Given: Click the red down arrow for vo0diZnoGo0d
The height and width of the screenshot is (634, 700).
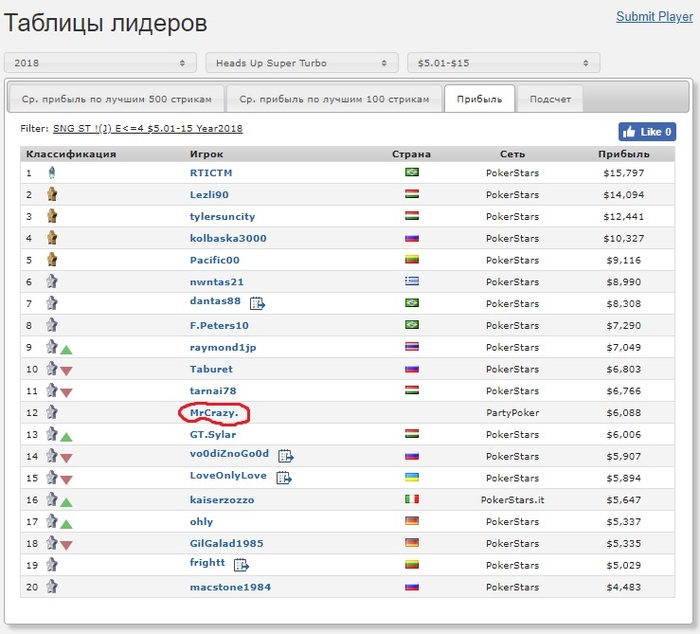Looking at the screenshot, I should click(x=67, y=458).
